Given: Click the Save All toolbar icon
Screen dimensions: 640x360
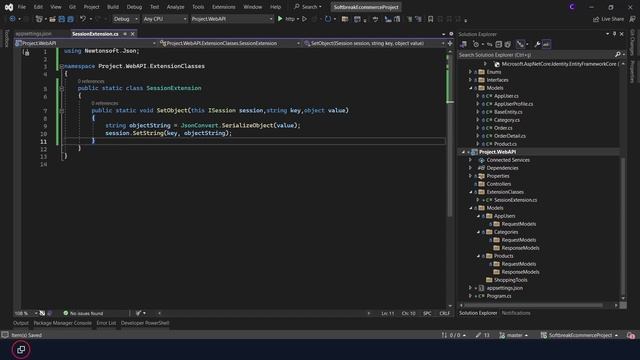Looking at the screenshot, I should pos(71,19).
